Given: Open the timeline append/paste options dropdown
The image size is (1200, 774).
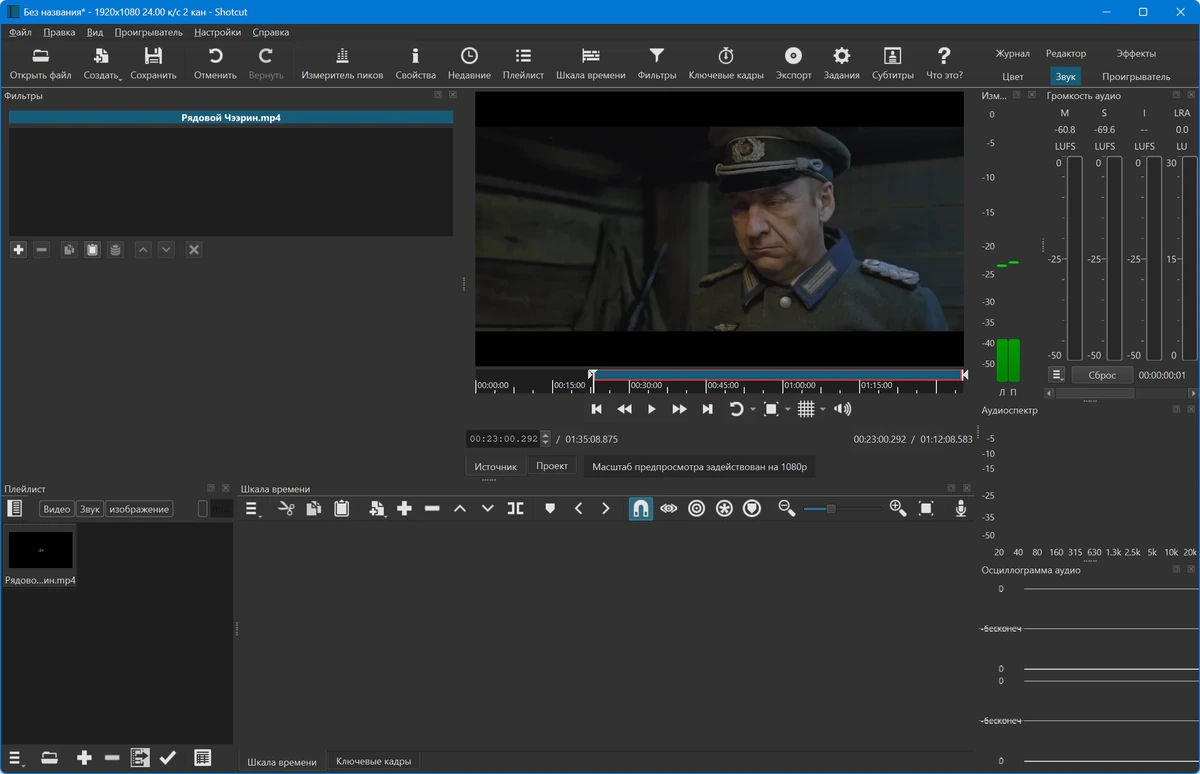Looking at the screenshot, I should click(377, 509).
